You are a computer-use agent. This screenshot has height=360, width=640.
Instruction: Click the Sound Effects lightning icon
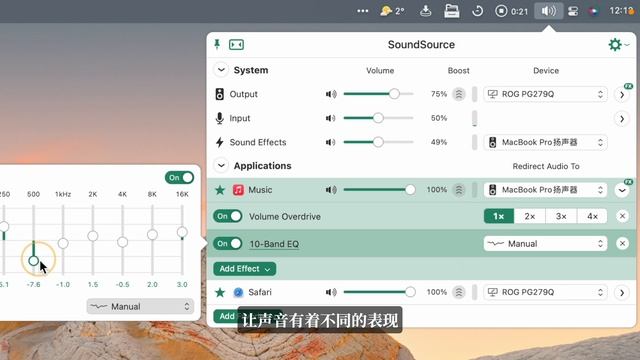[220, 142]
